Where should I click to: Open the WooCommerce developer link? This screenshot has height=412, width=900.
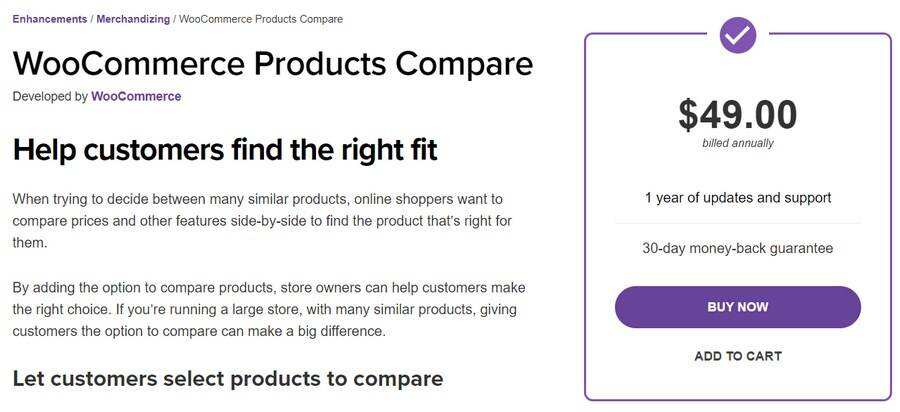pos(136,97)
